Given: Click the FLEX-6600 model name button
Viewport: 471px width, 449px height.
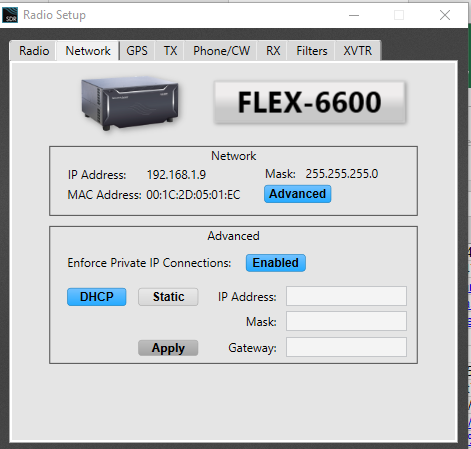Looking at the screenshot, I should tap(310, 102).
